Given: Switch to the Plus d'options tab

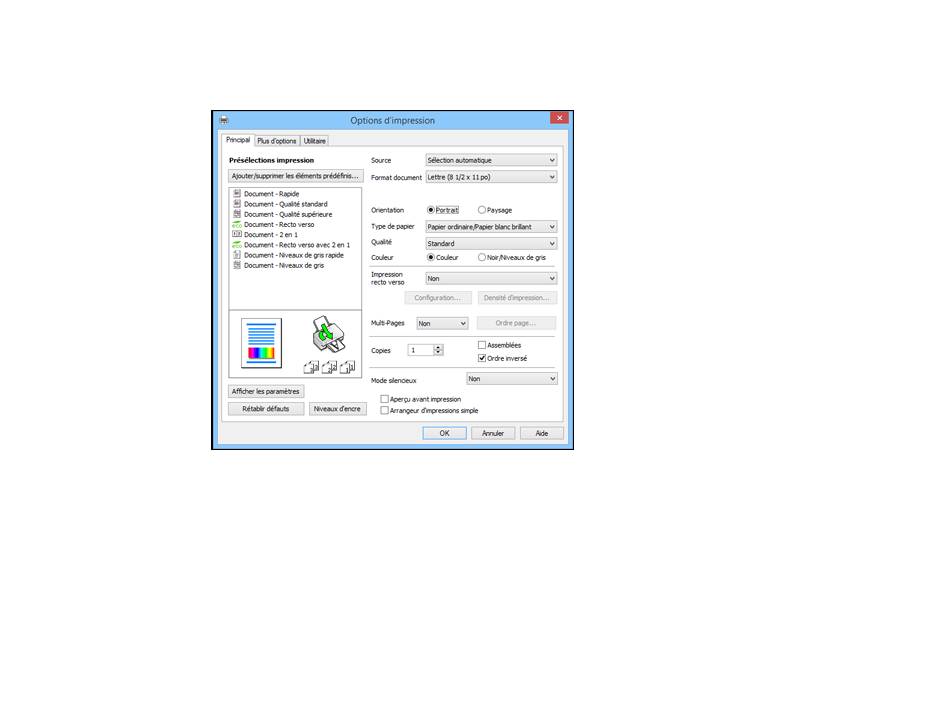Looking at the screenshot, I should 277,141.
